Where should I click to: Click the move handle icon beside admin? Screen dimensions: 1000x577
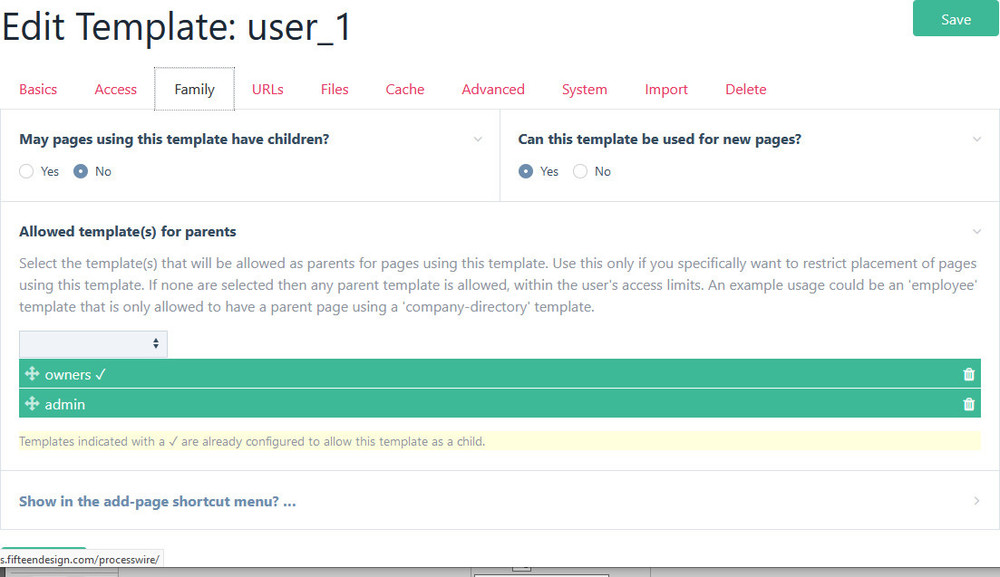[32, 404]
